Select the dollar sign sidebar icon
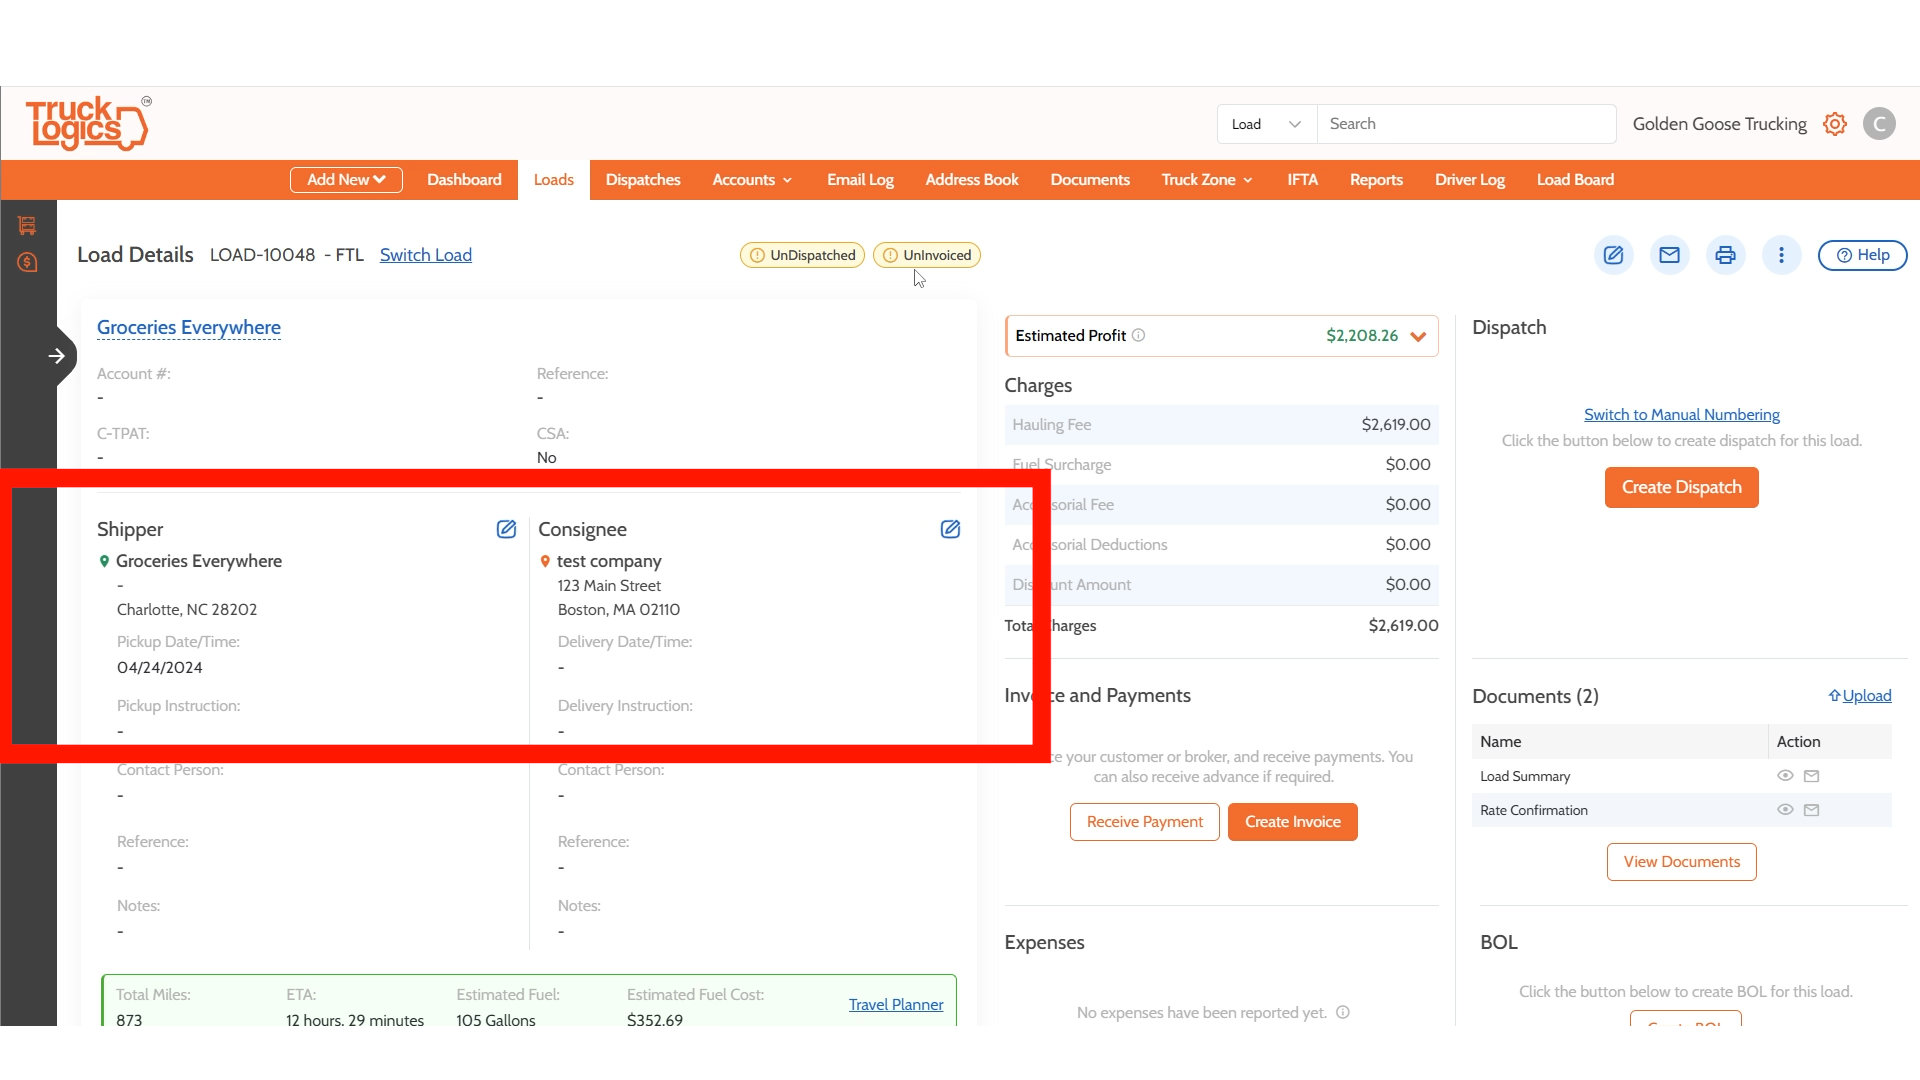The image size is (1920, 1080). (27, 261)
